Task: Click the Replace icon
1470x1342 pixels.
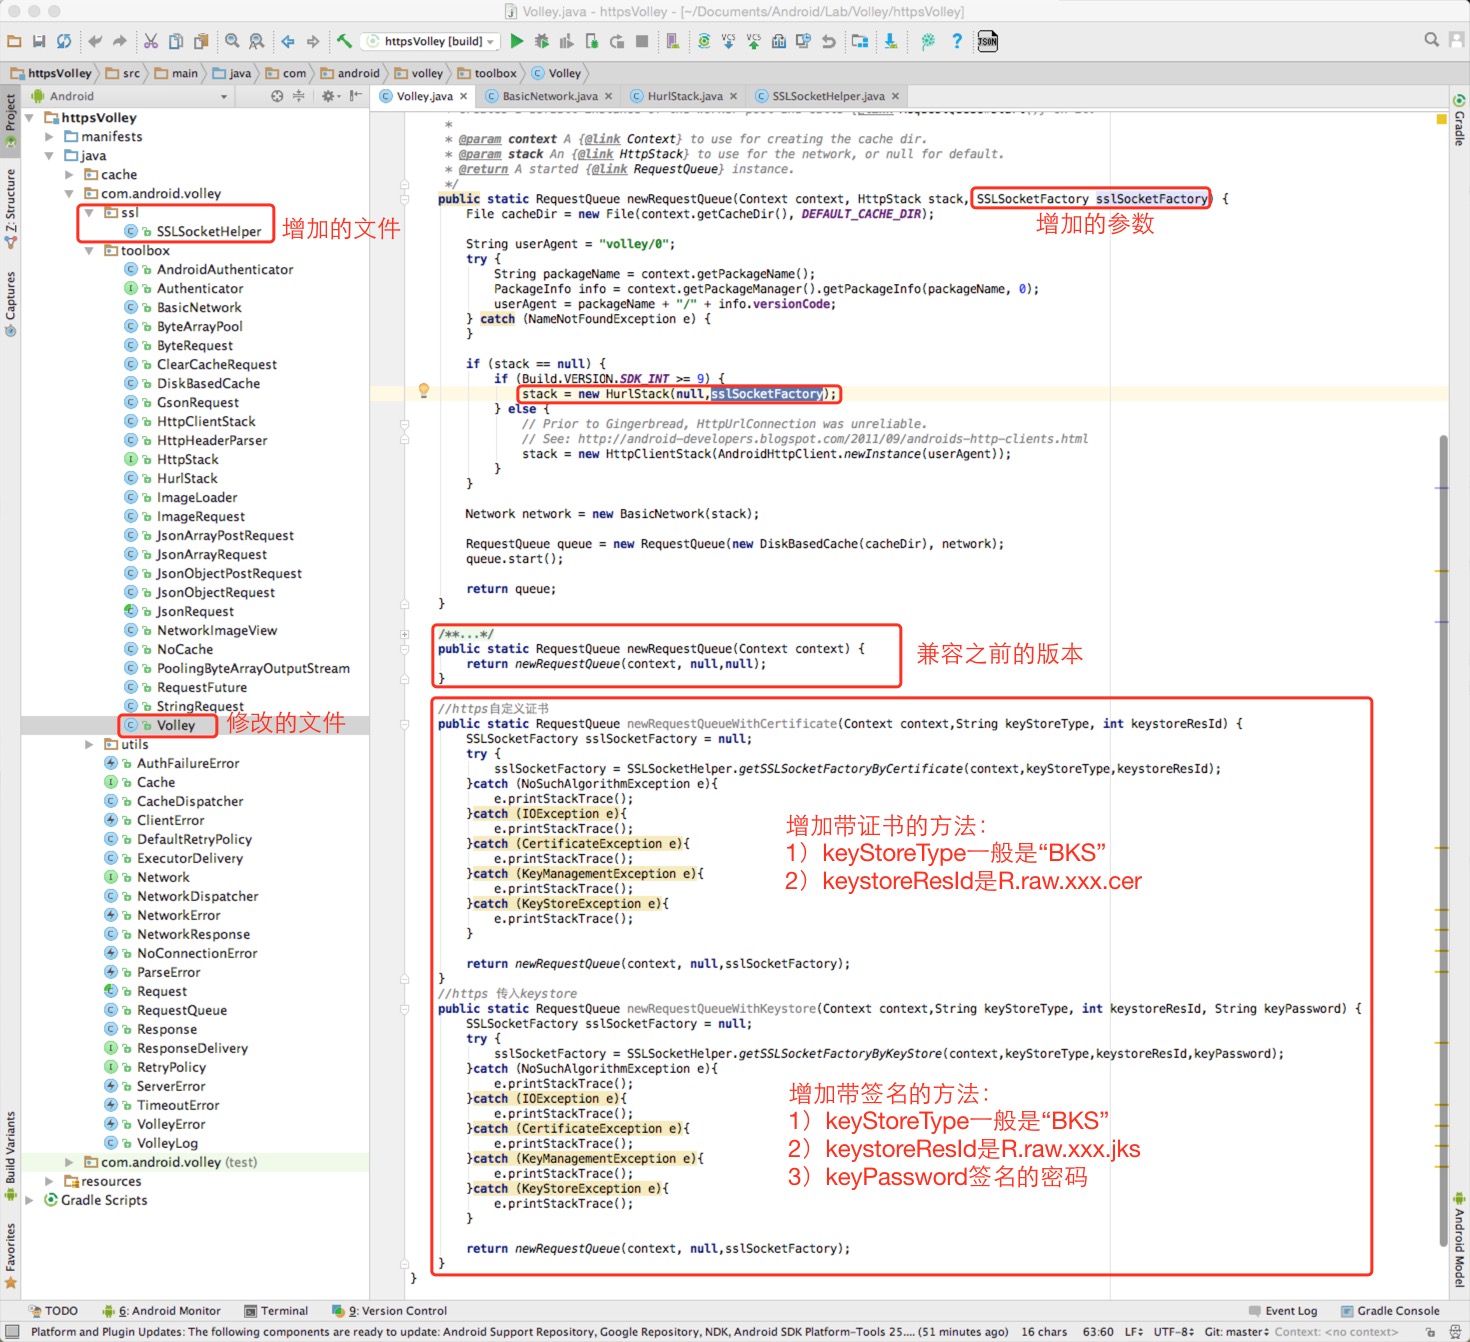Action: pos(257,41)
